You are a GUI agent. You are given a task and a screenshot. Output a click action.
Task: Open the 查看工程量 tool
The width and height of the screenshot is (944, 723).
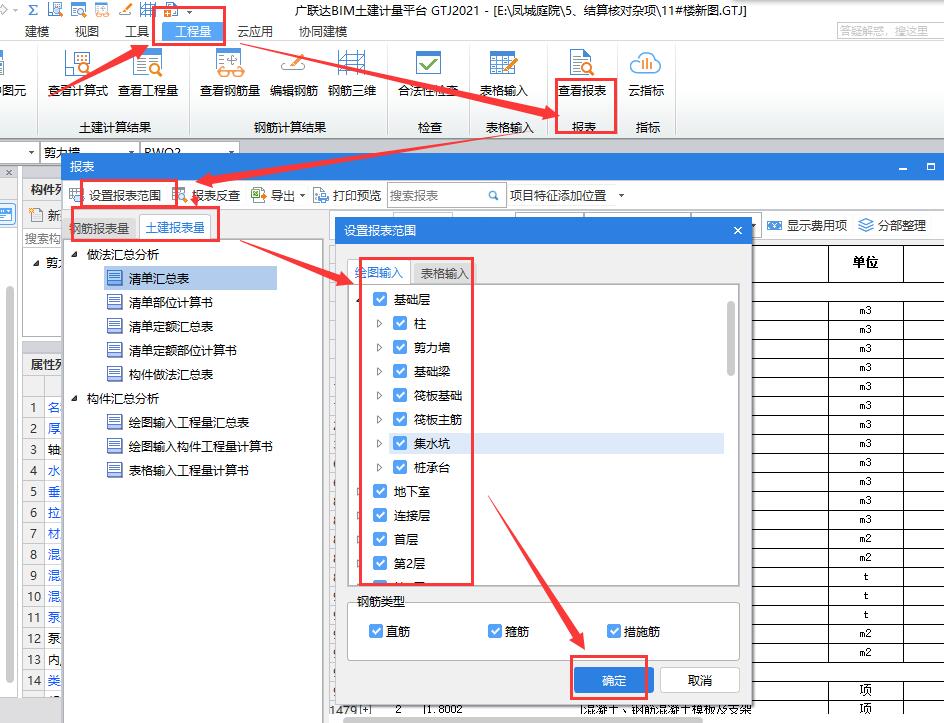tap(148, 73)
